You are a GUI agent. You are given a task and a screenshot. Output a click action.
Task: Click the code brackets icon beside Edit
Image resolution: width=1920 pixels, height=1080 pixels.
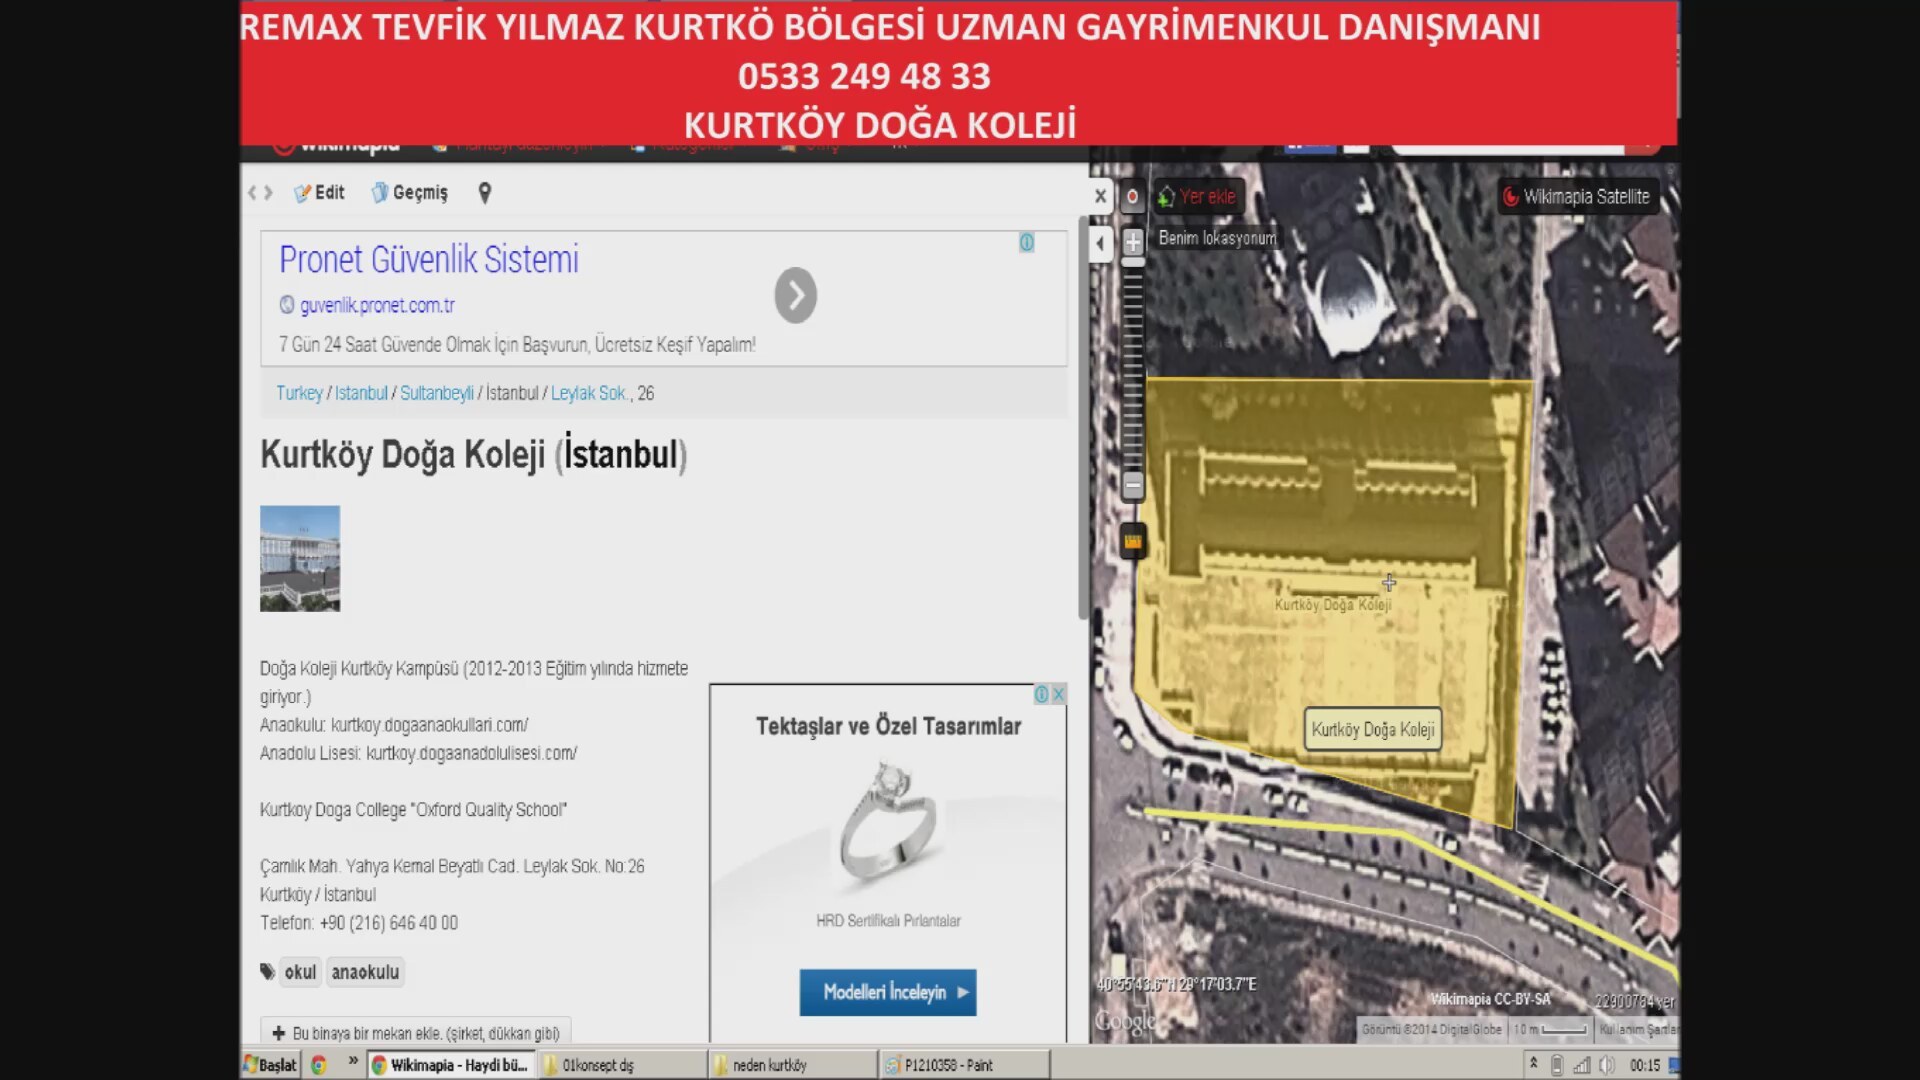coord(260,193)
